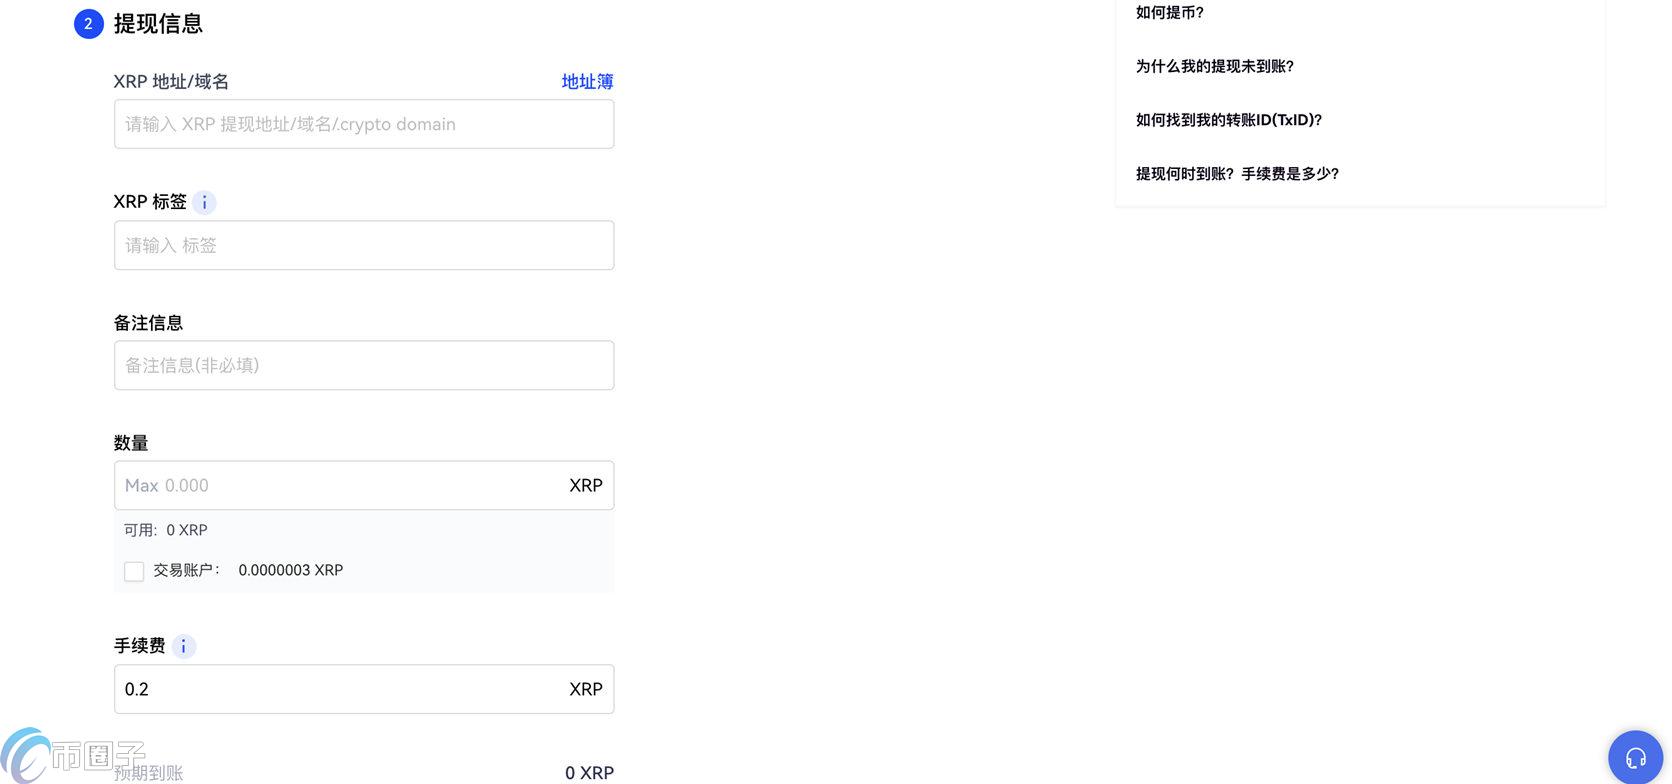Select the 备注信息(非必填) remark field
The image size is (1672, 784).
coord(363,365)
